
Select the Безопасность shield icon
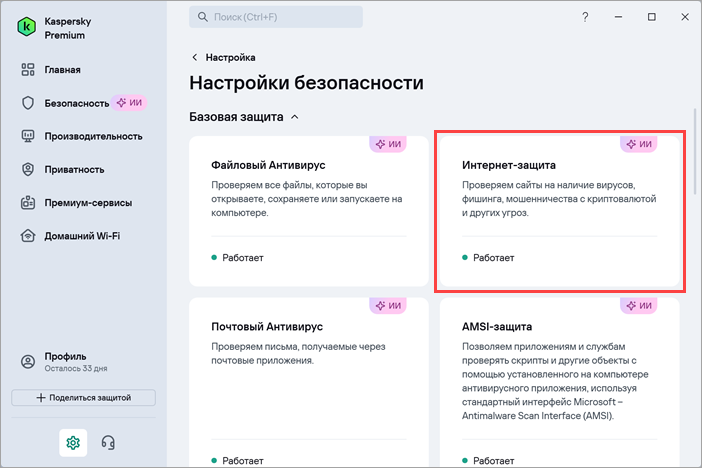coord(28,103)
